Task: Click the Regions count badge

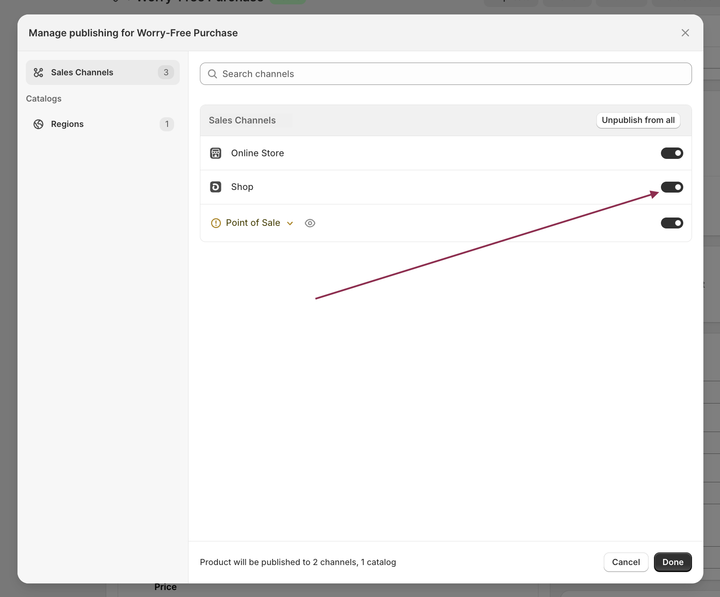Action: pyautogui.click(x=166, y=124)
